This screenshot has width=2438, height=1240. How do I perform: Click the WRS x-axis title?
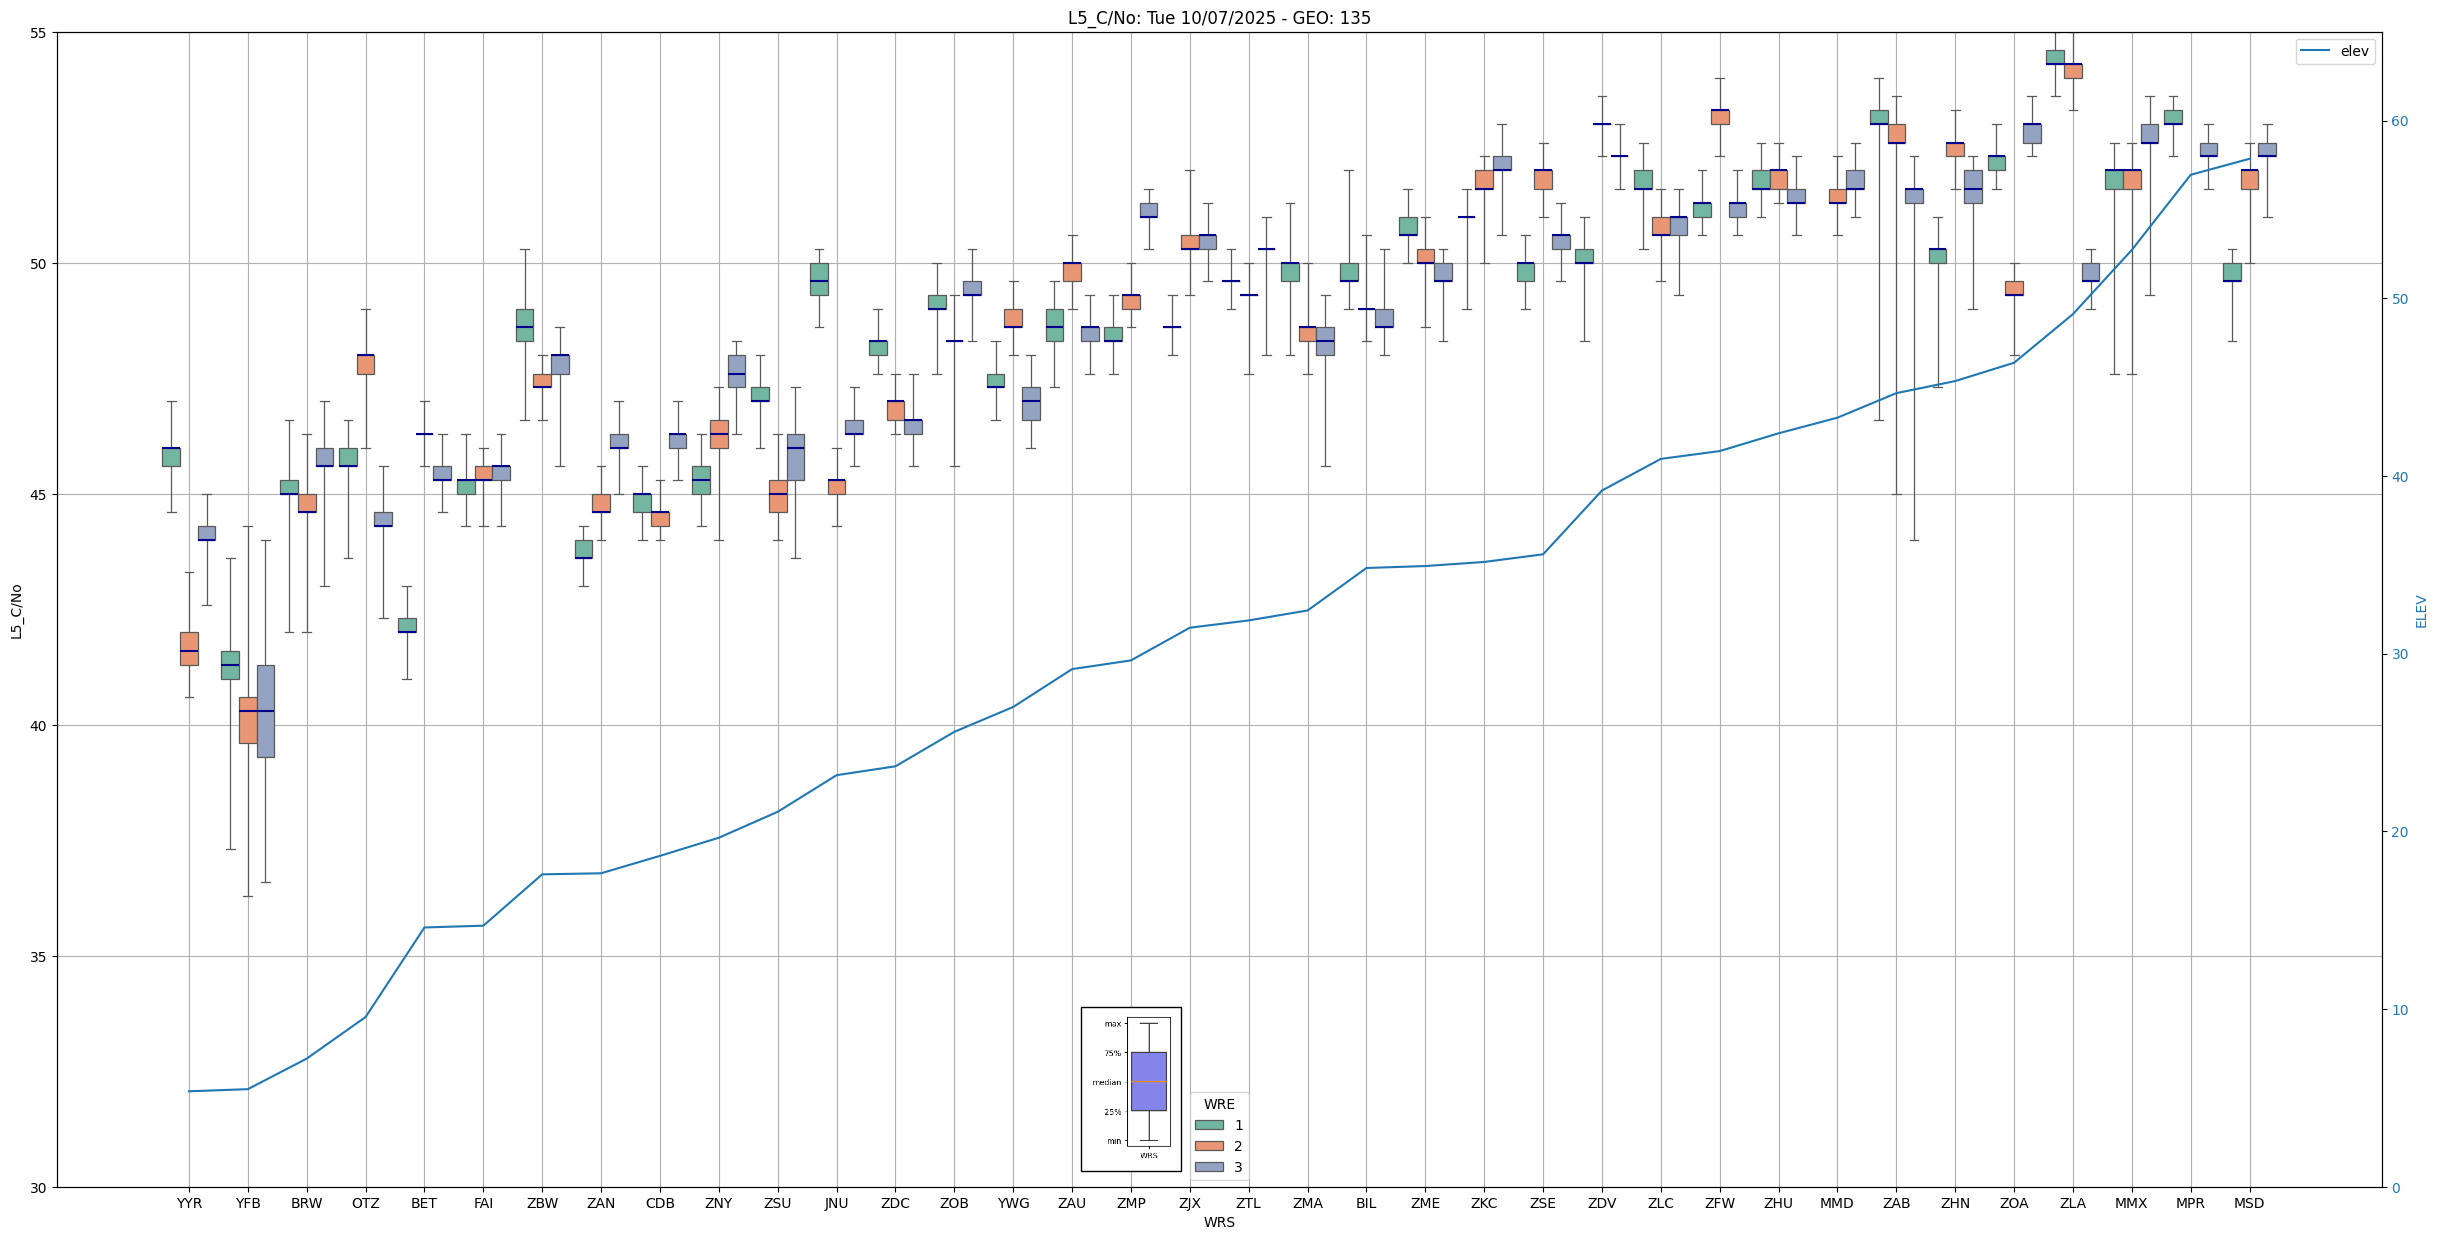click(1219, 1222)
